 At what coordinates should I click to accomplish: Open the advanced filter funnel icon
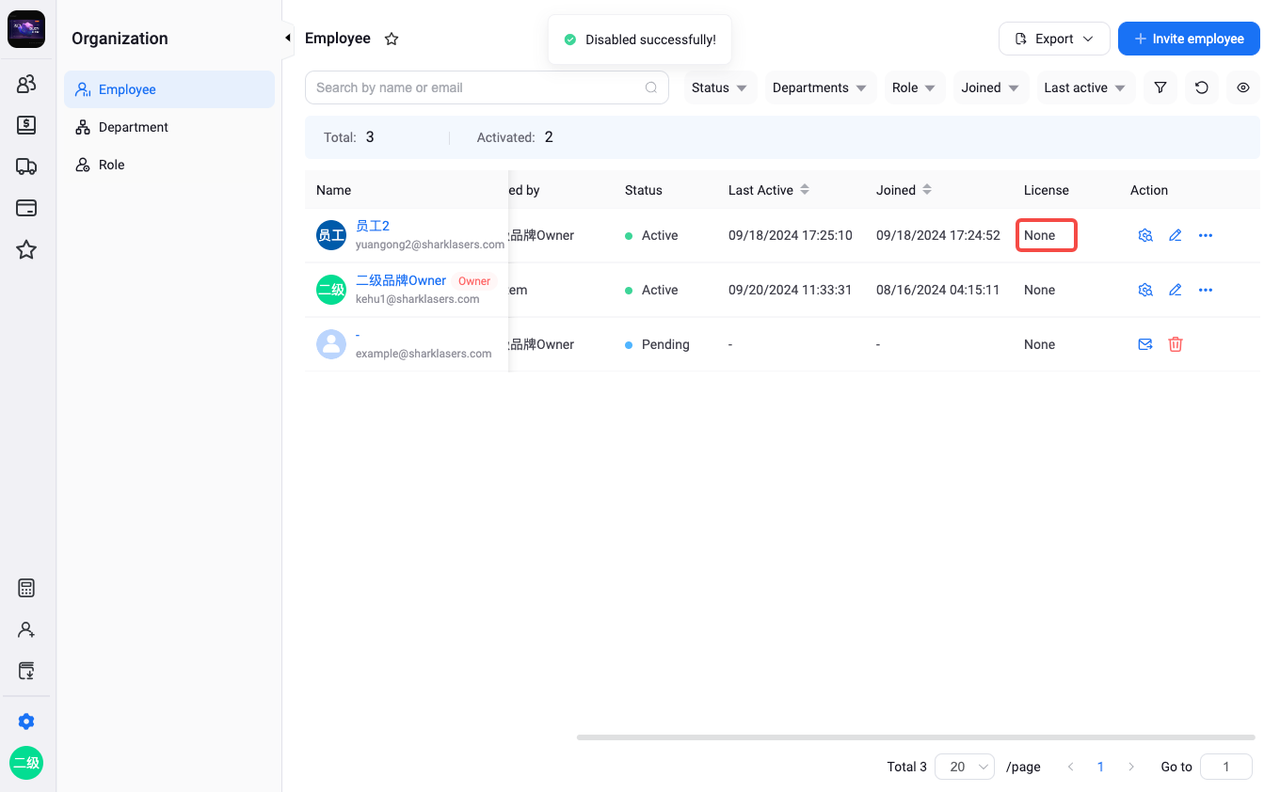point(1160,88)
